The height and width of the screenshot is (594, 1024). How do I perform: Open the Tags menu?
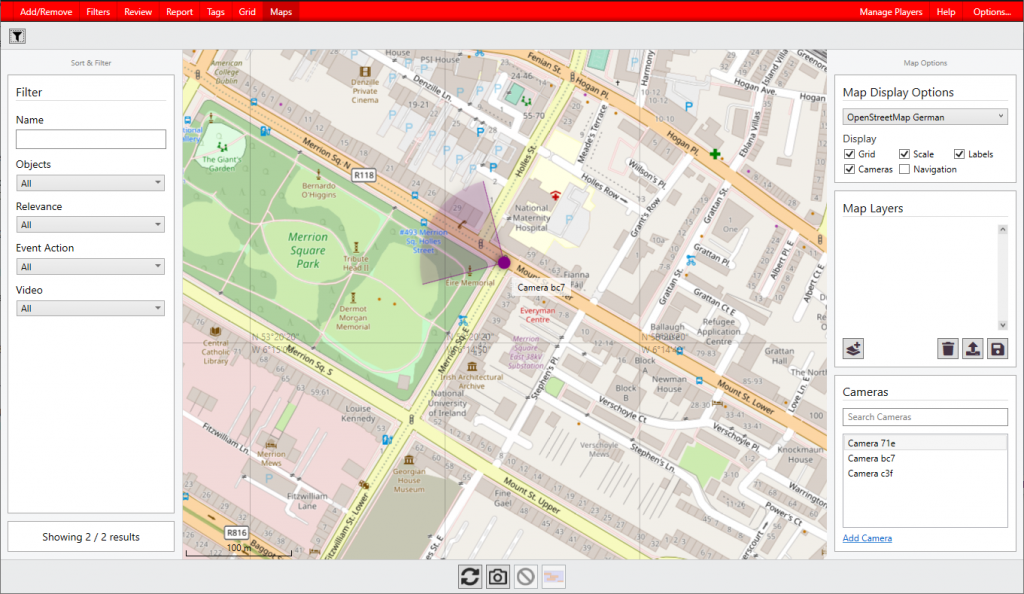tap(216, 12)
